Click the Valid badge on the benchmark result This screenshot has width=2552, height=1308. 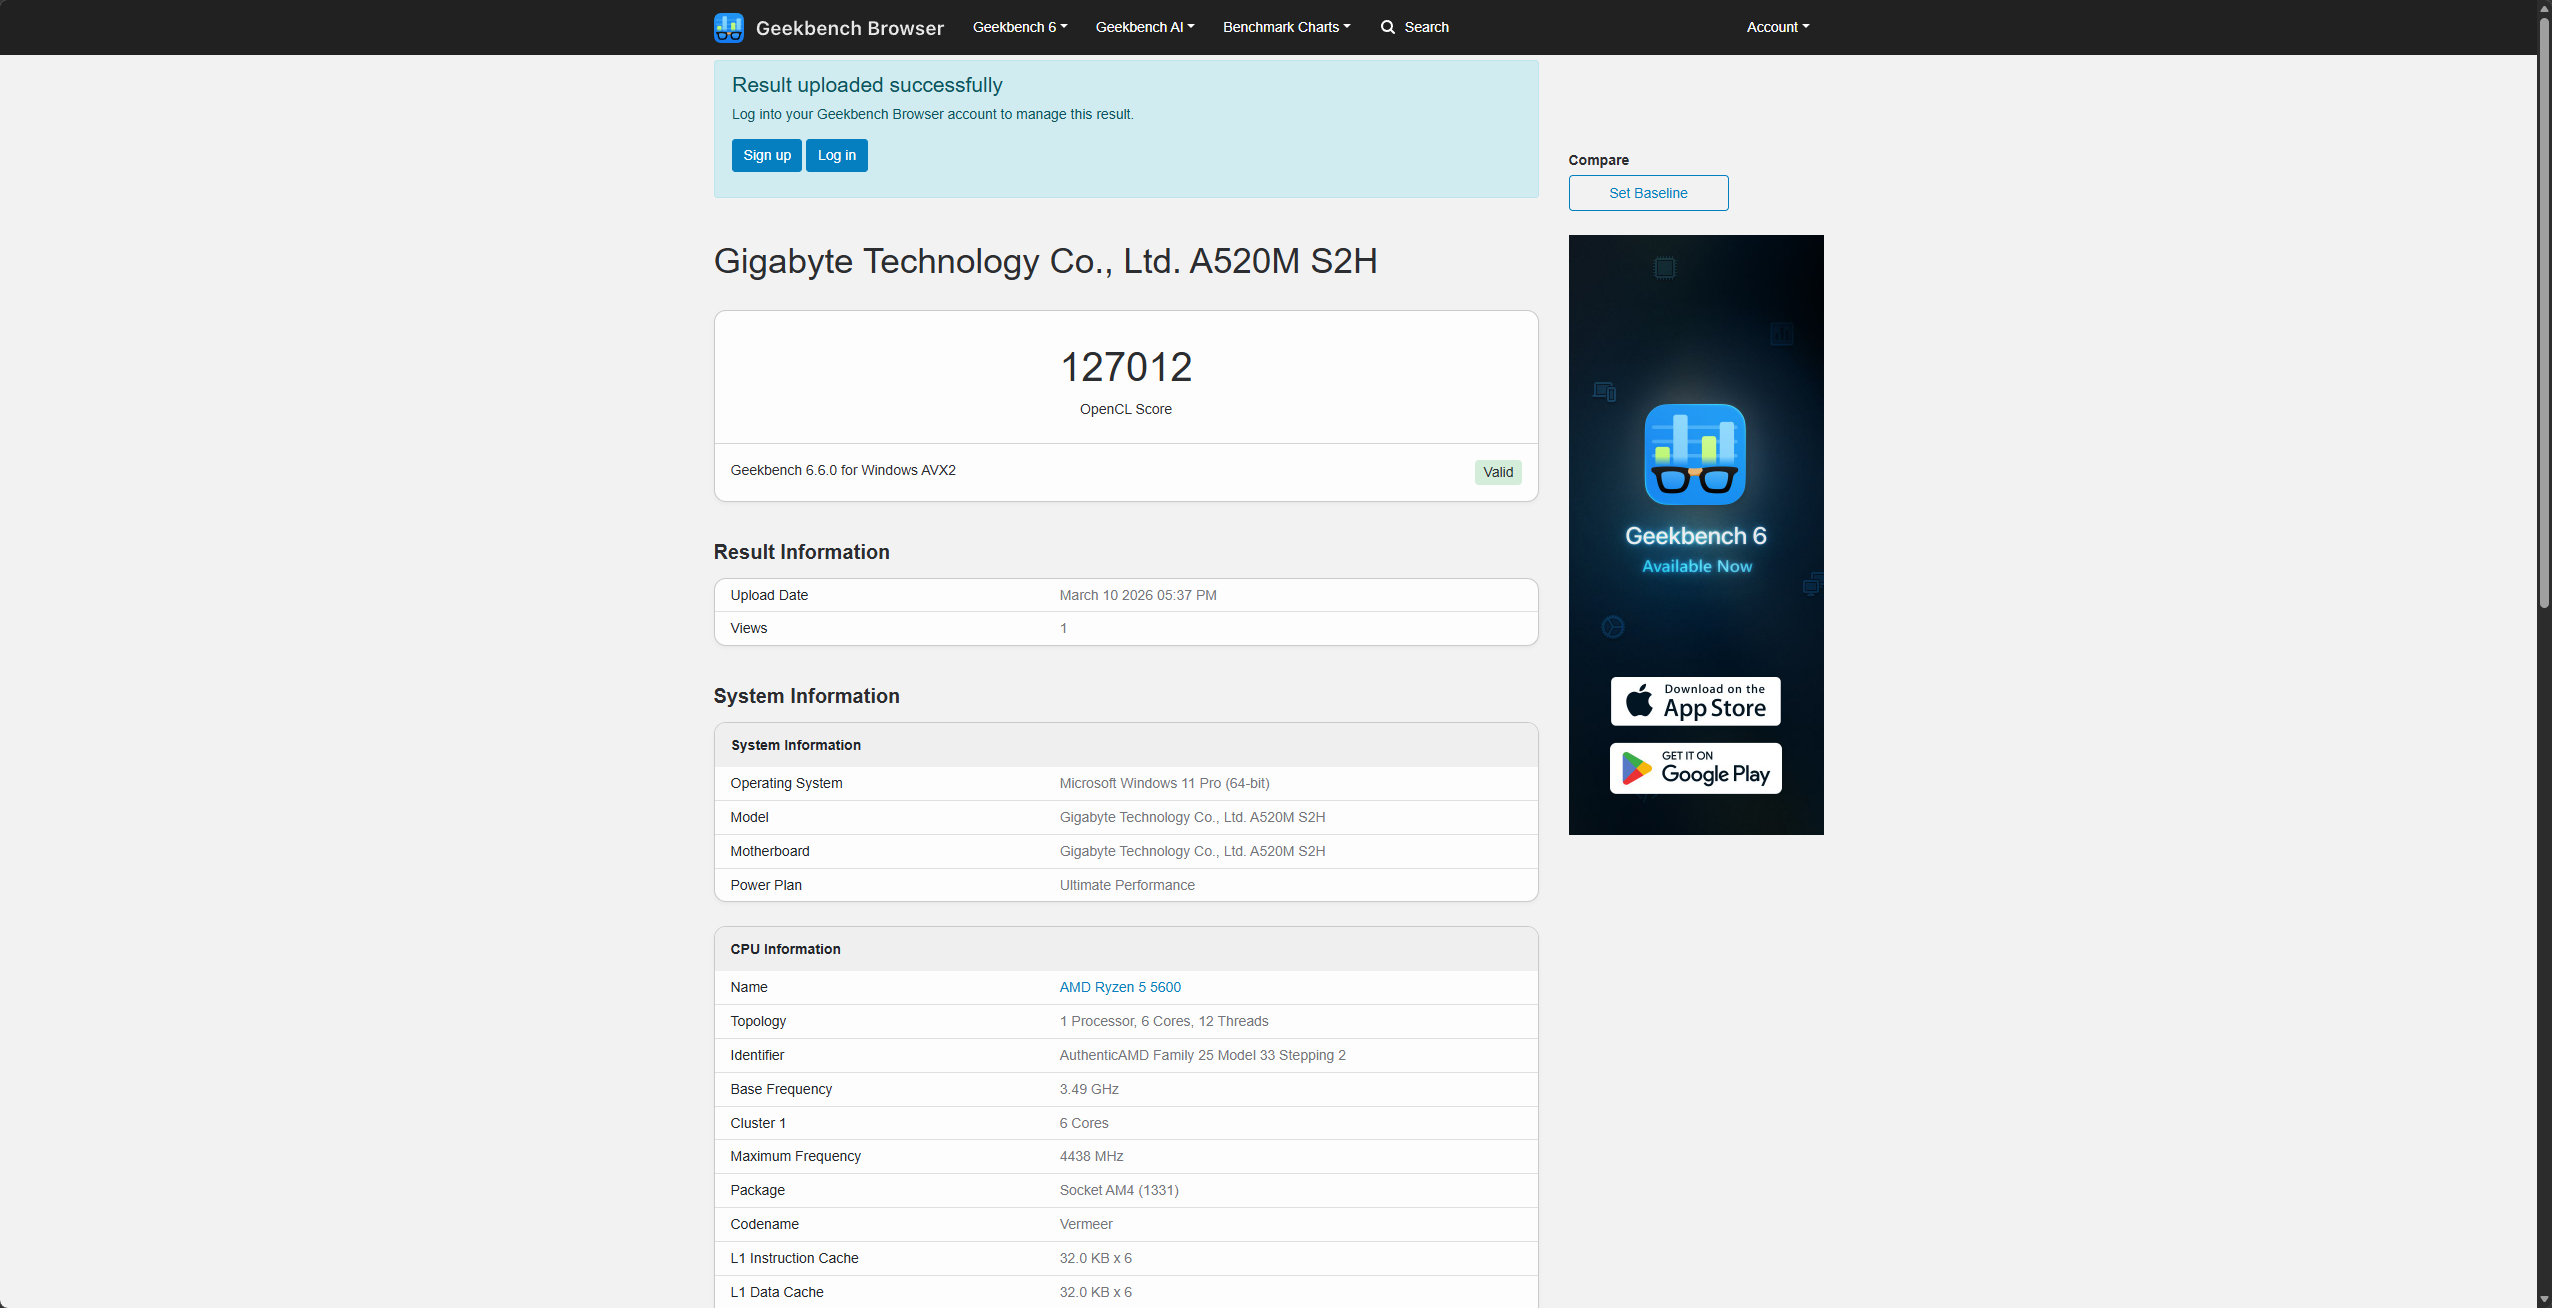pos(1496,471)
